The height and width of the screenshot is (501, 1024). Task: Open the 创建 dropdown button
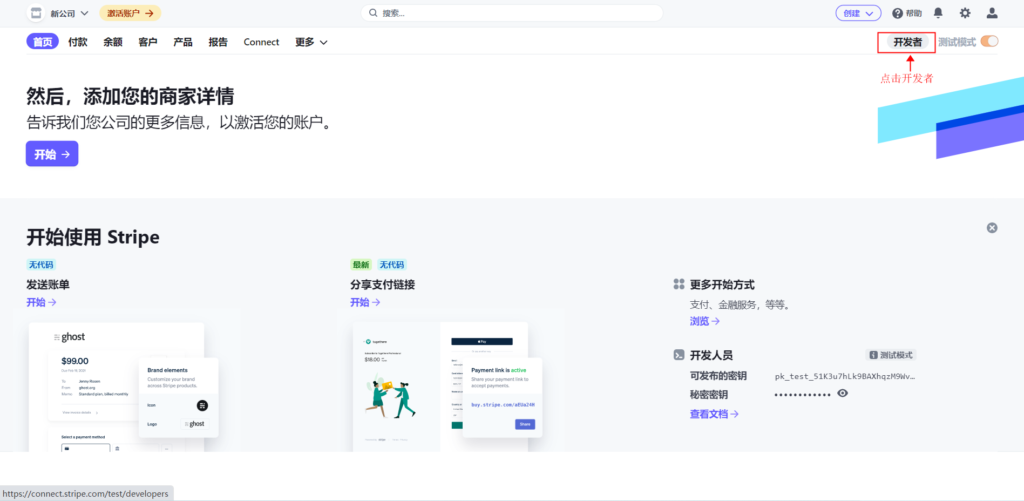[x=858, y=13]
